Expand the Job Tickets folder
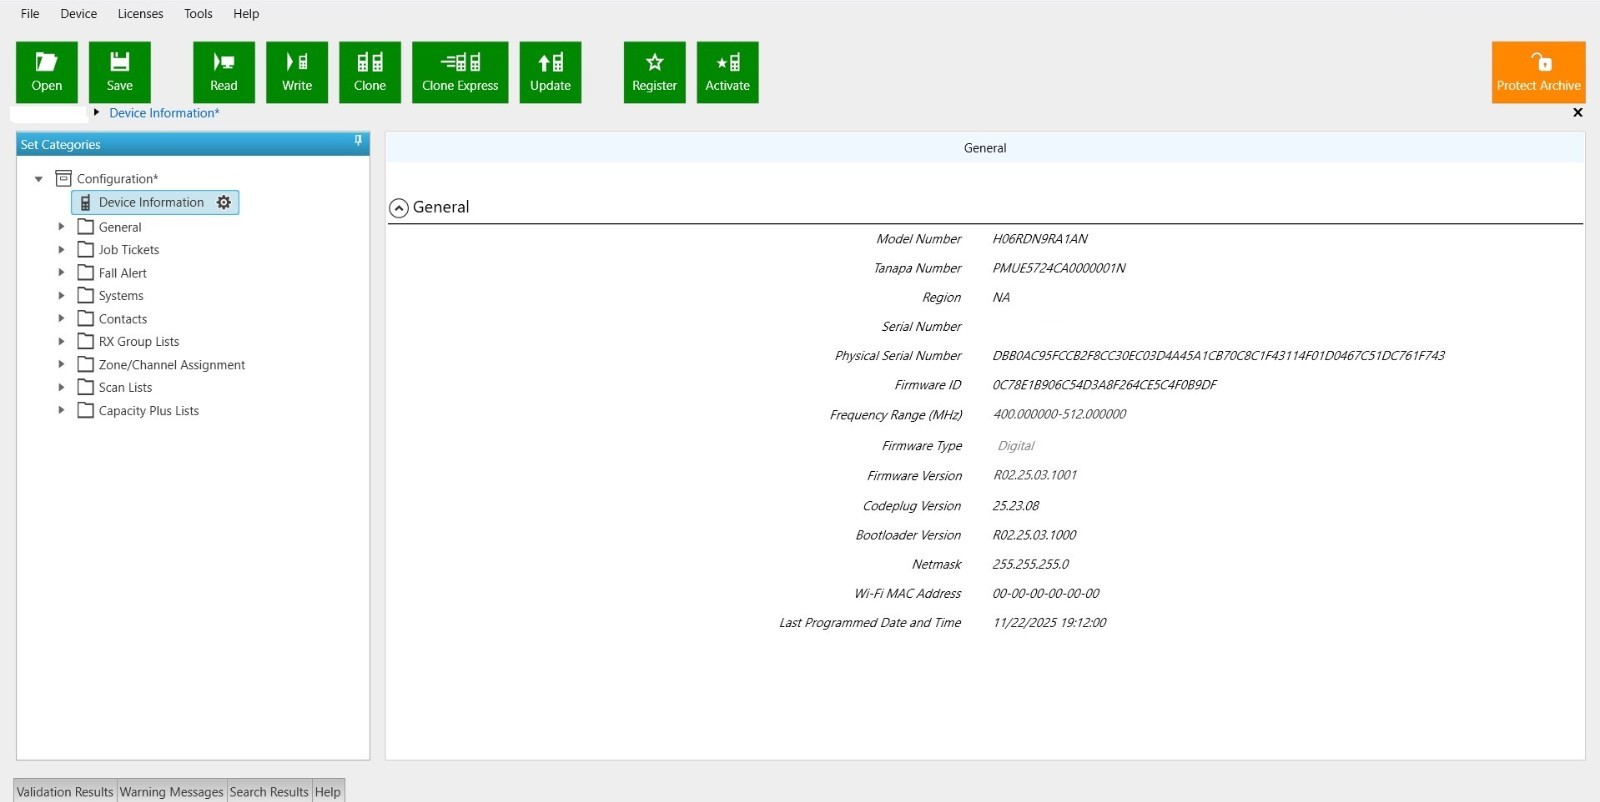1600x802 pixels. (x=61, y=250)
